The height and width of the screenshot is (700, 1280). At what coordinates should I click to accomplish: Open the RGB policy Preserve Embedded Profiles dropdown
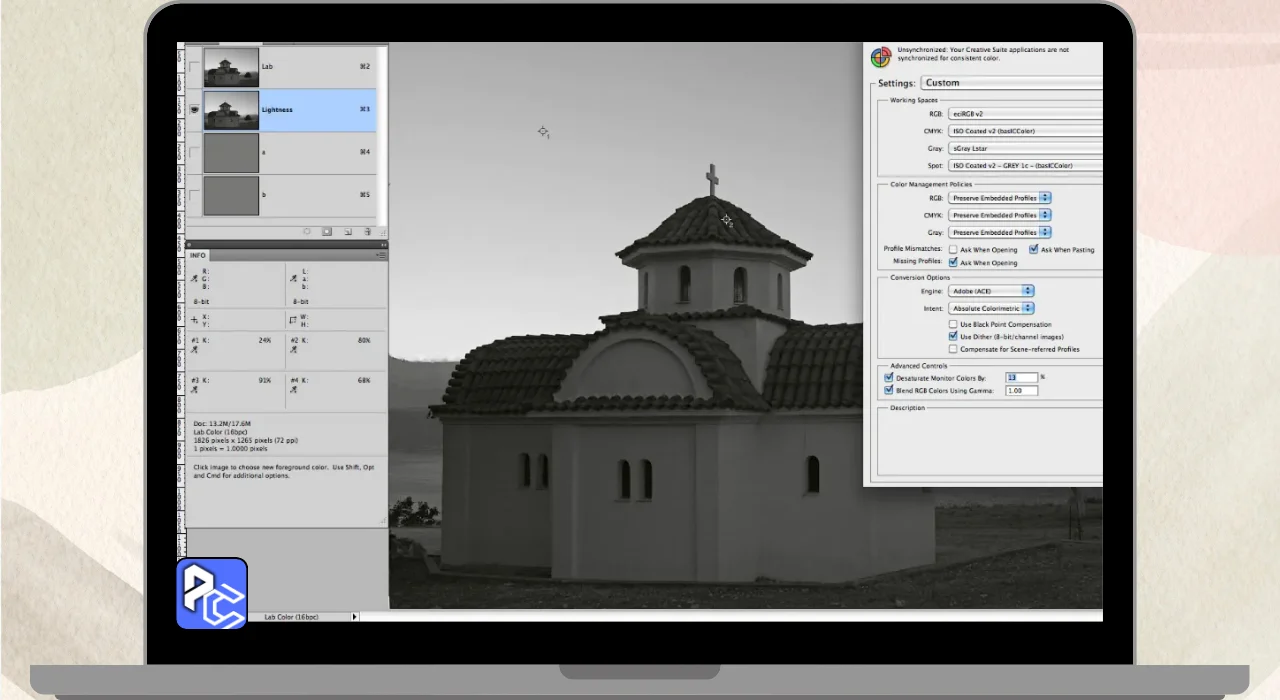(998, 198)
